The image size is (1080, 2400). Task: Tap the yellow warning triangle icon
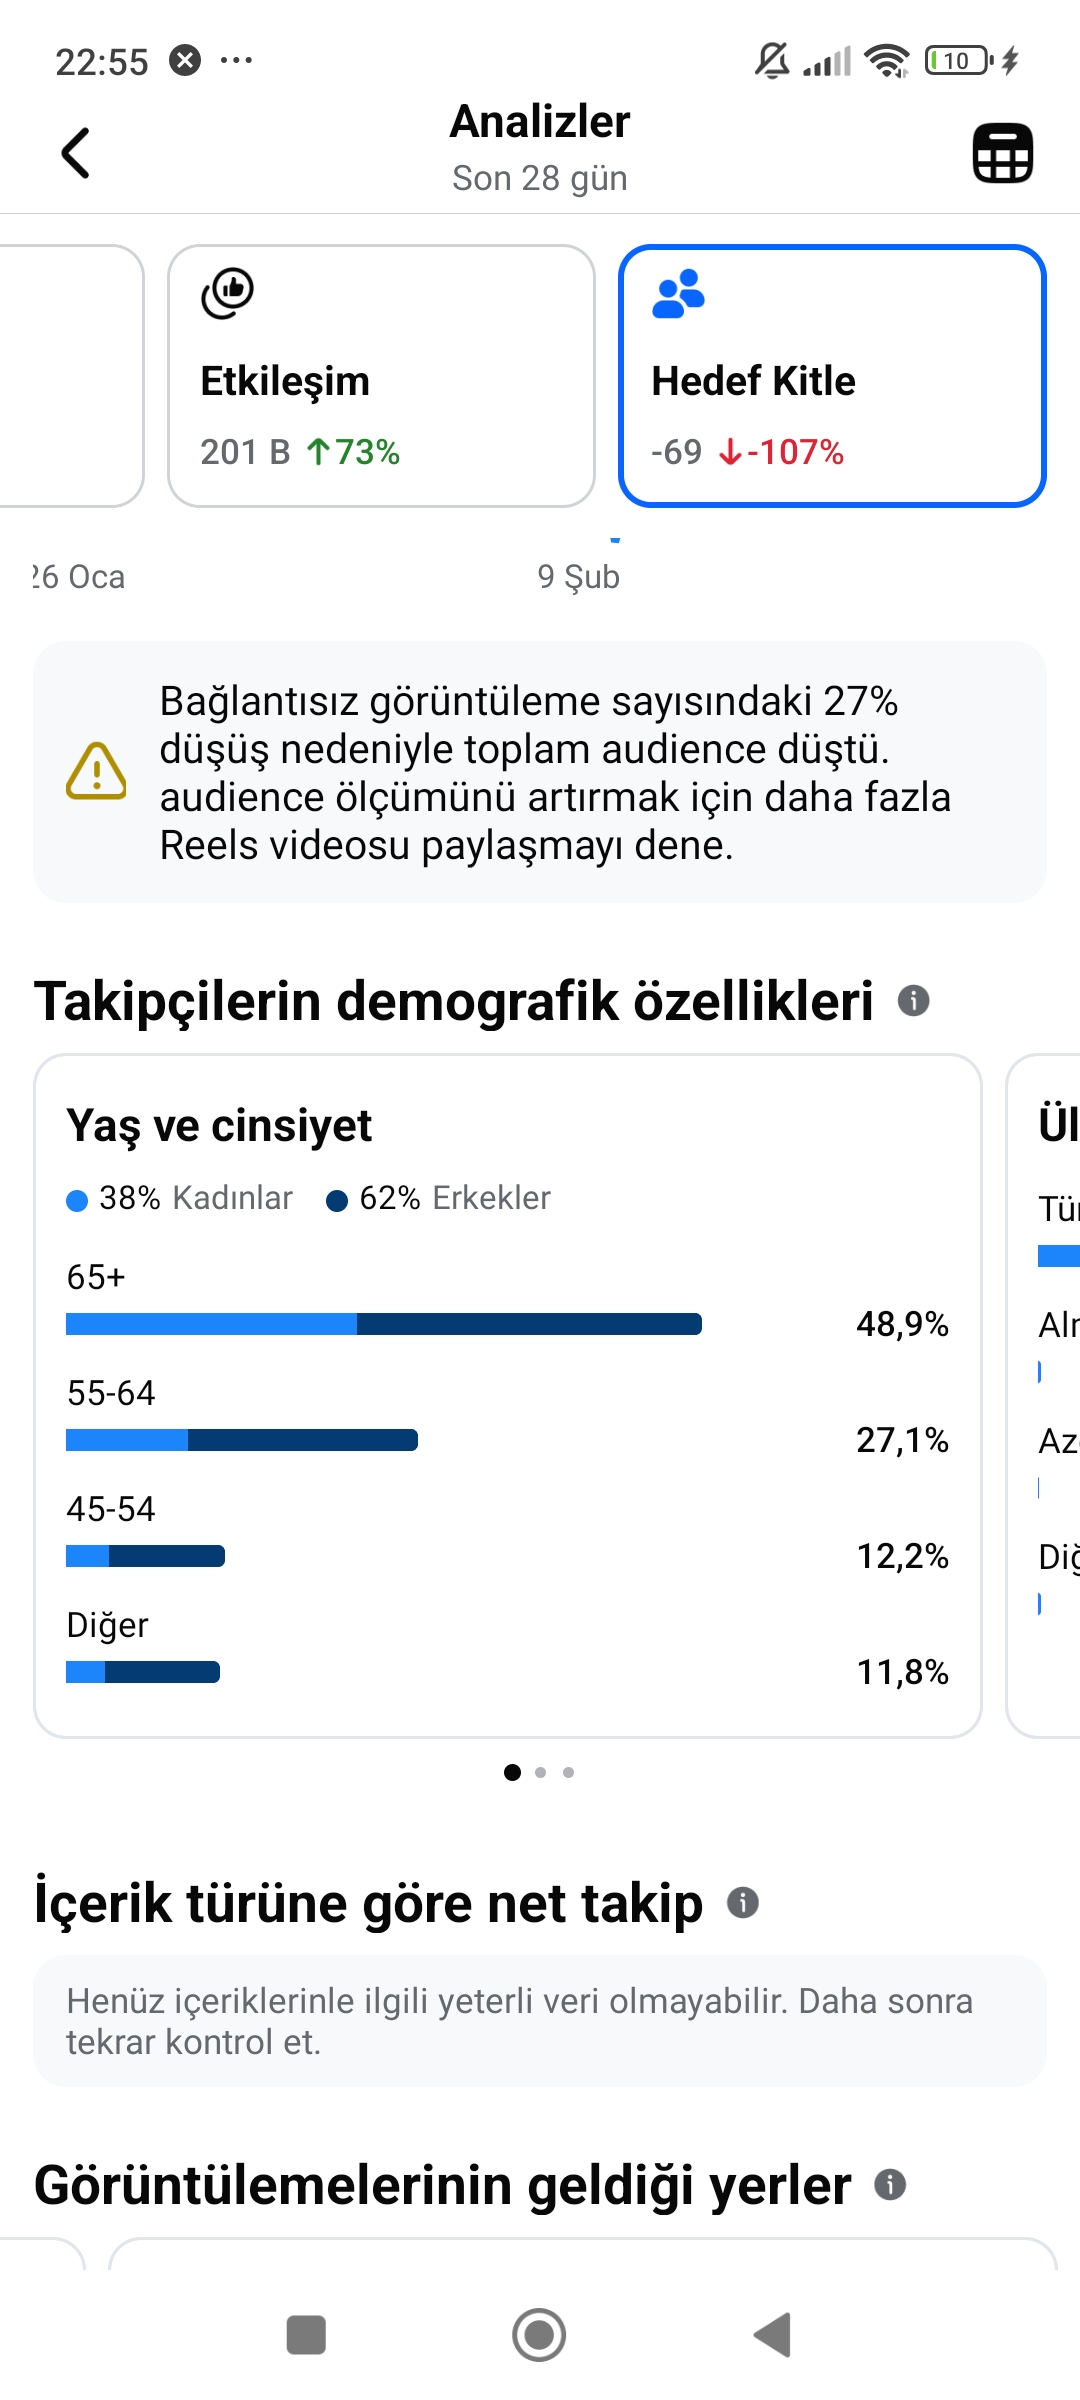click(x=96, y=772)
